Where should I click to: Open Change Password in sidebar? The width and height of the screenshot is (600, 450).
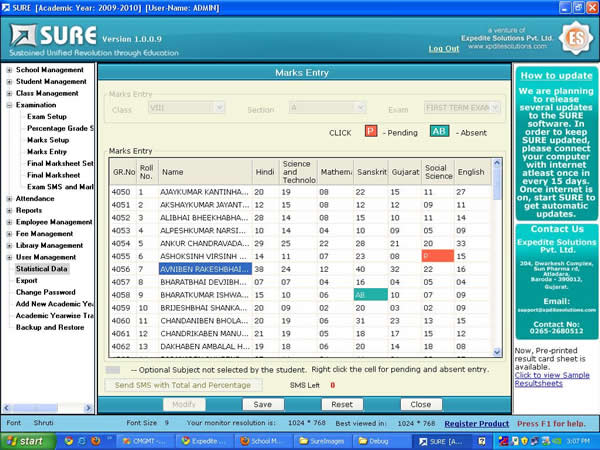(x=46, y=292)
